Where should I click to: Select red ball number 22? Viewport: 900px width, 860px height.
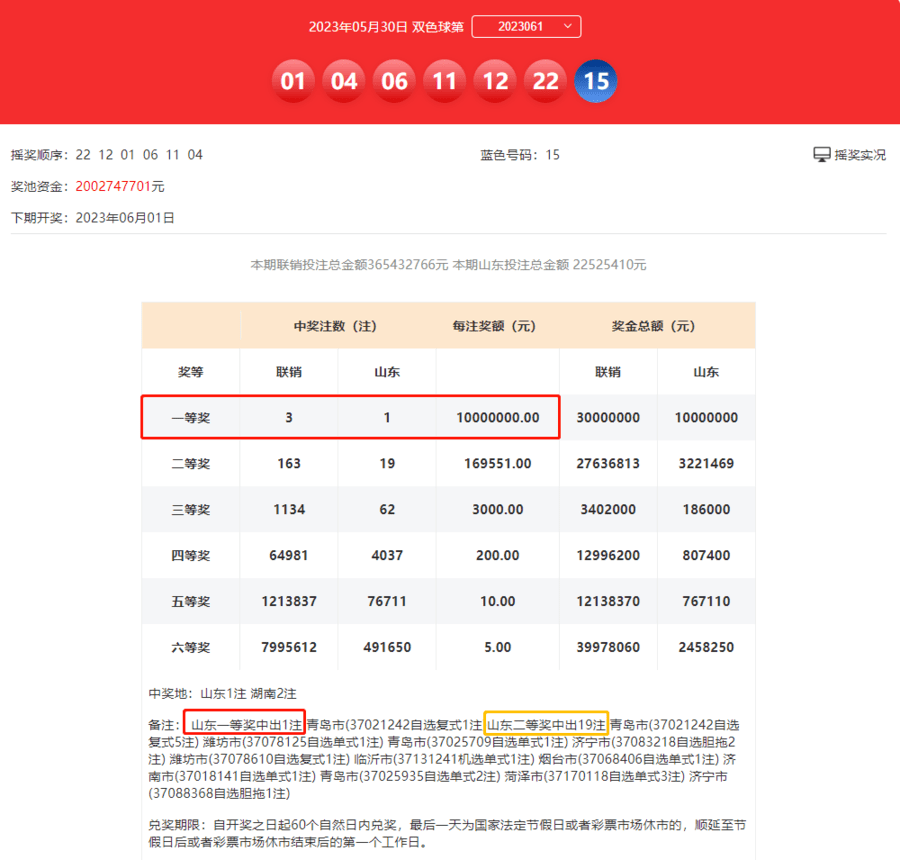click(x=545, y=81)
